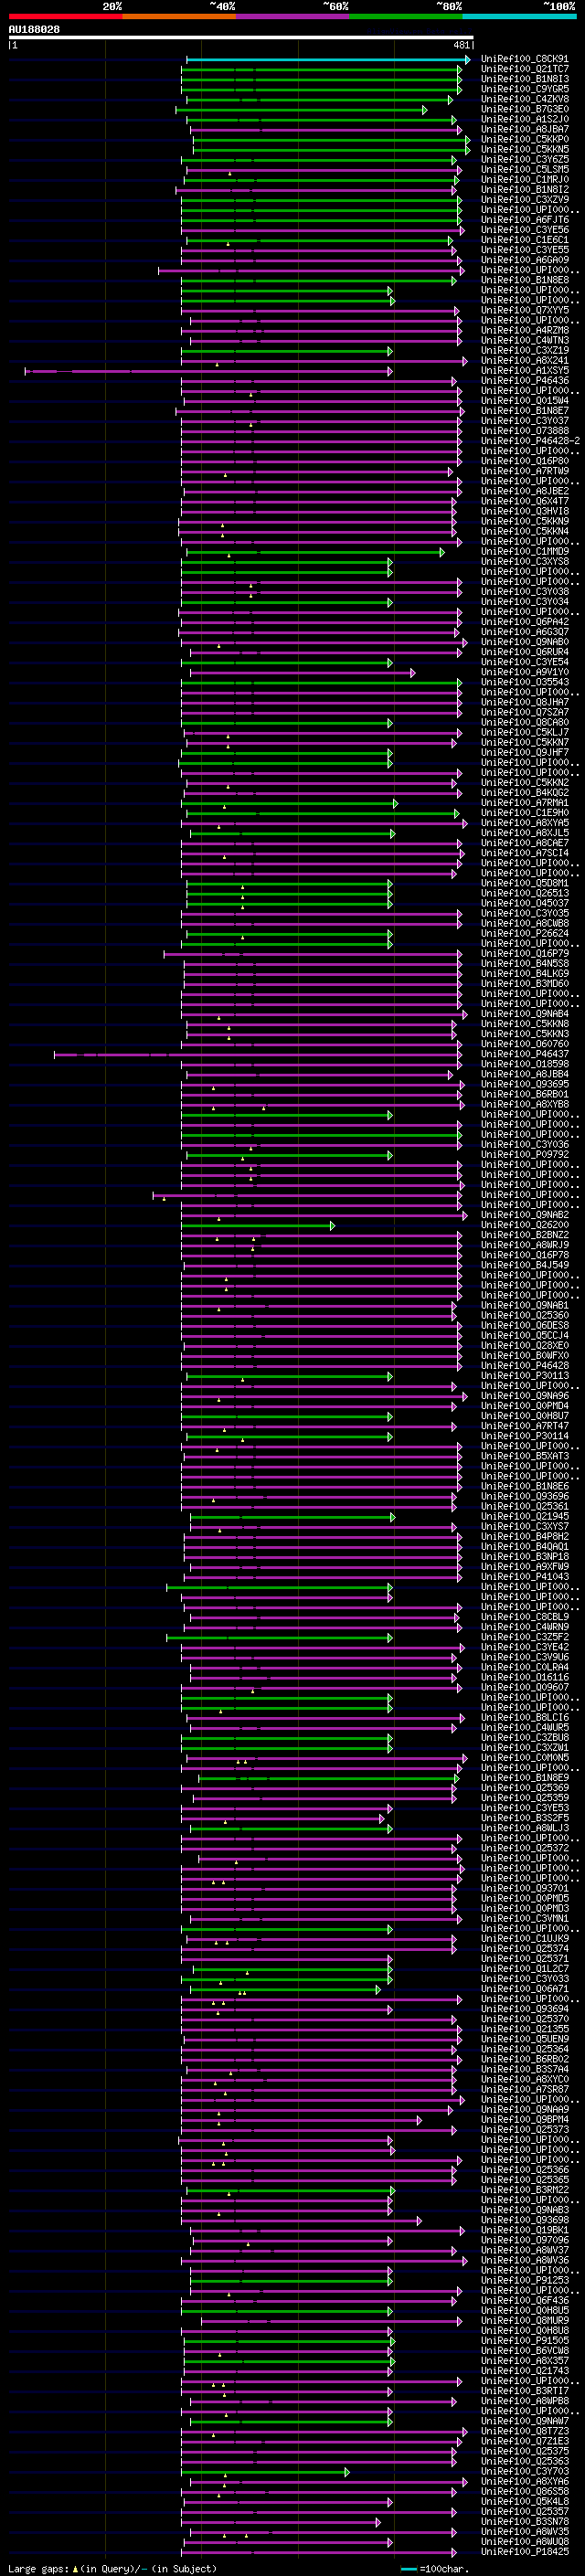The height and width of the screenshot is (2576, 585).
Task: Select label UniRef100_C5KKP0
Action: 524,139
